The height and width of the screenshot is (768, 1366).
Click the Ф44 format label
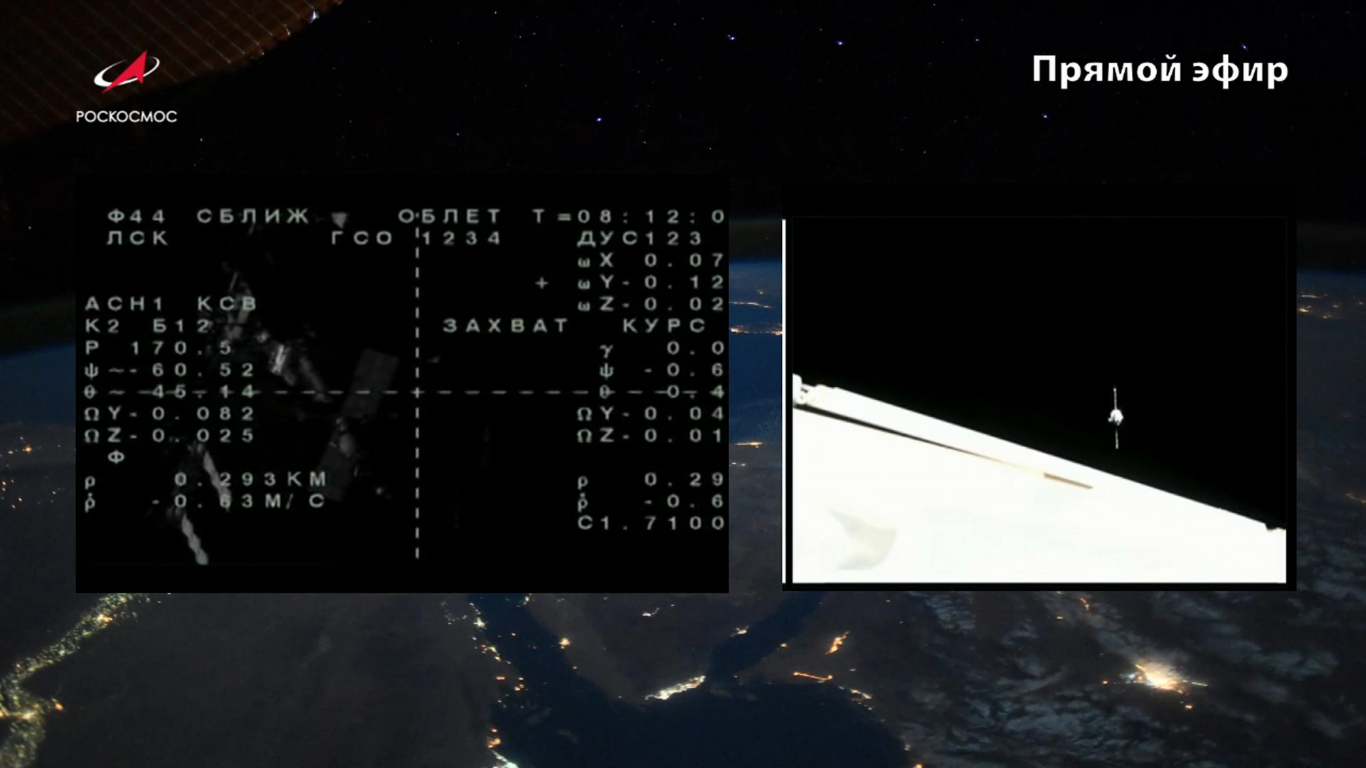(x=137, y=216)
